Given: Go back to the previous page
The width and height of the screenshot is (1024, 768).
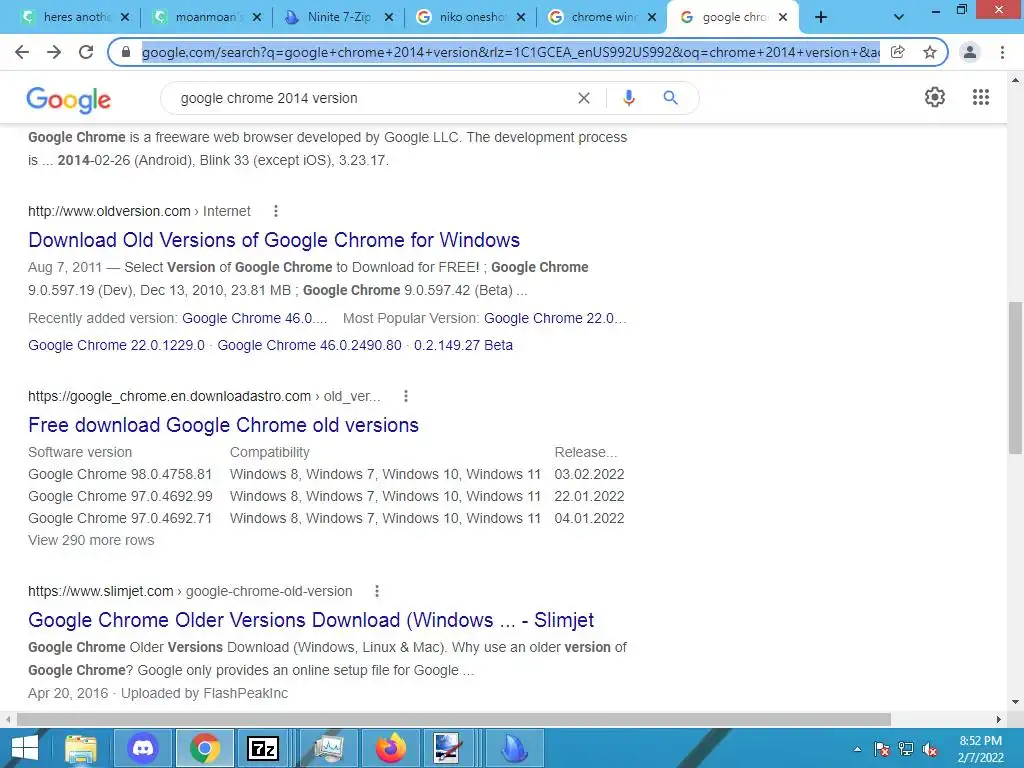Looking at the screenshot, I should click(x=22, y=52).
